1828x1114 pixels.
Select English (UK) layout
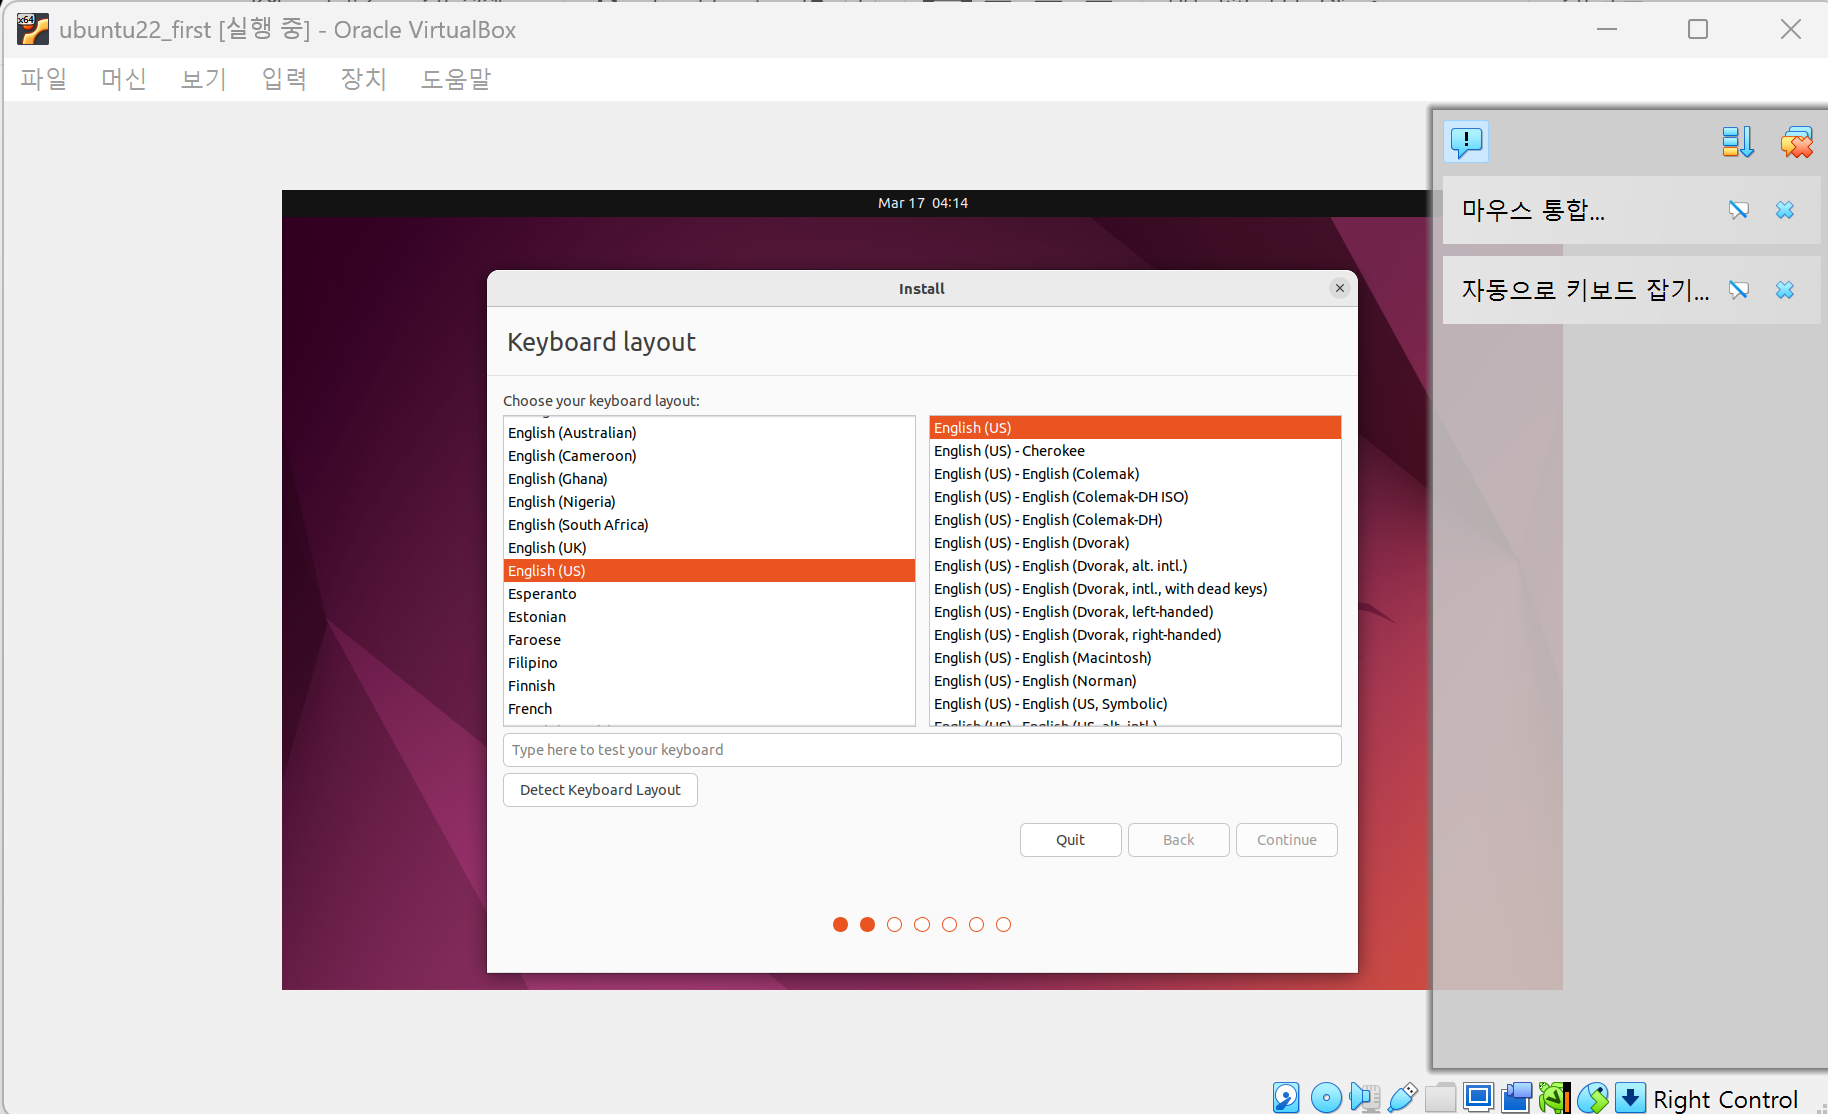pyautogui.click(x=709, y=548)
